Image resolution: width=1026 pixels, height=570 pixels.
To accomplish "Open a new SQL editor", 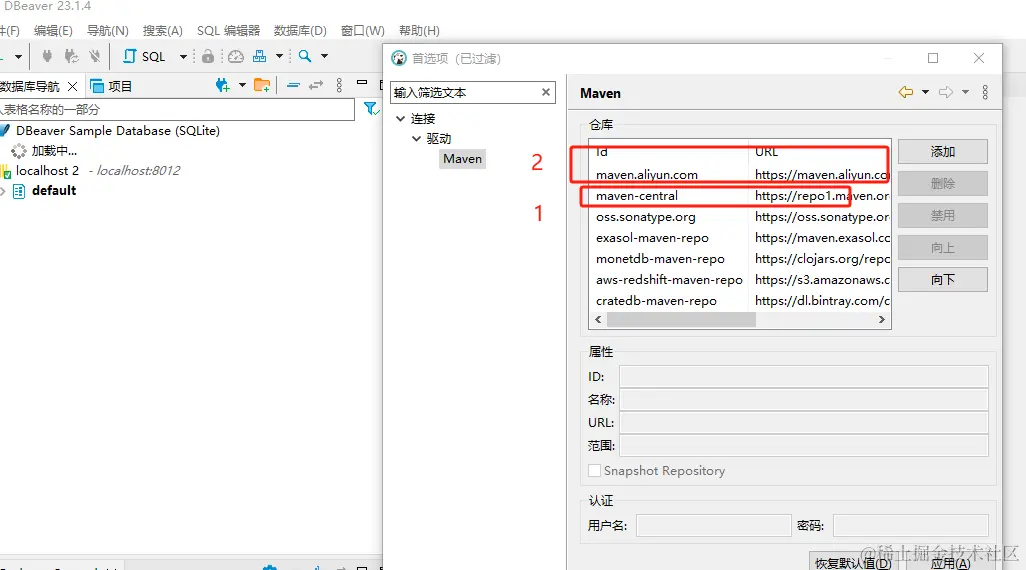I will click(145, 56).
